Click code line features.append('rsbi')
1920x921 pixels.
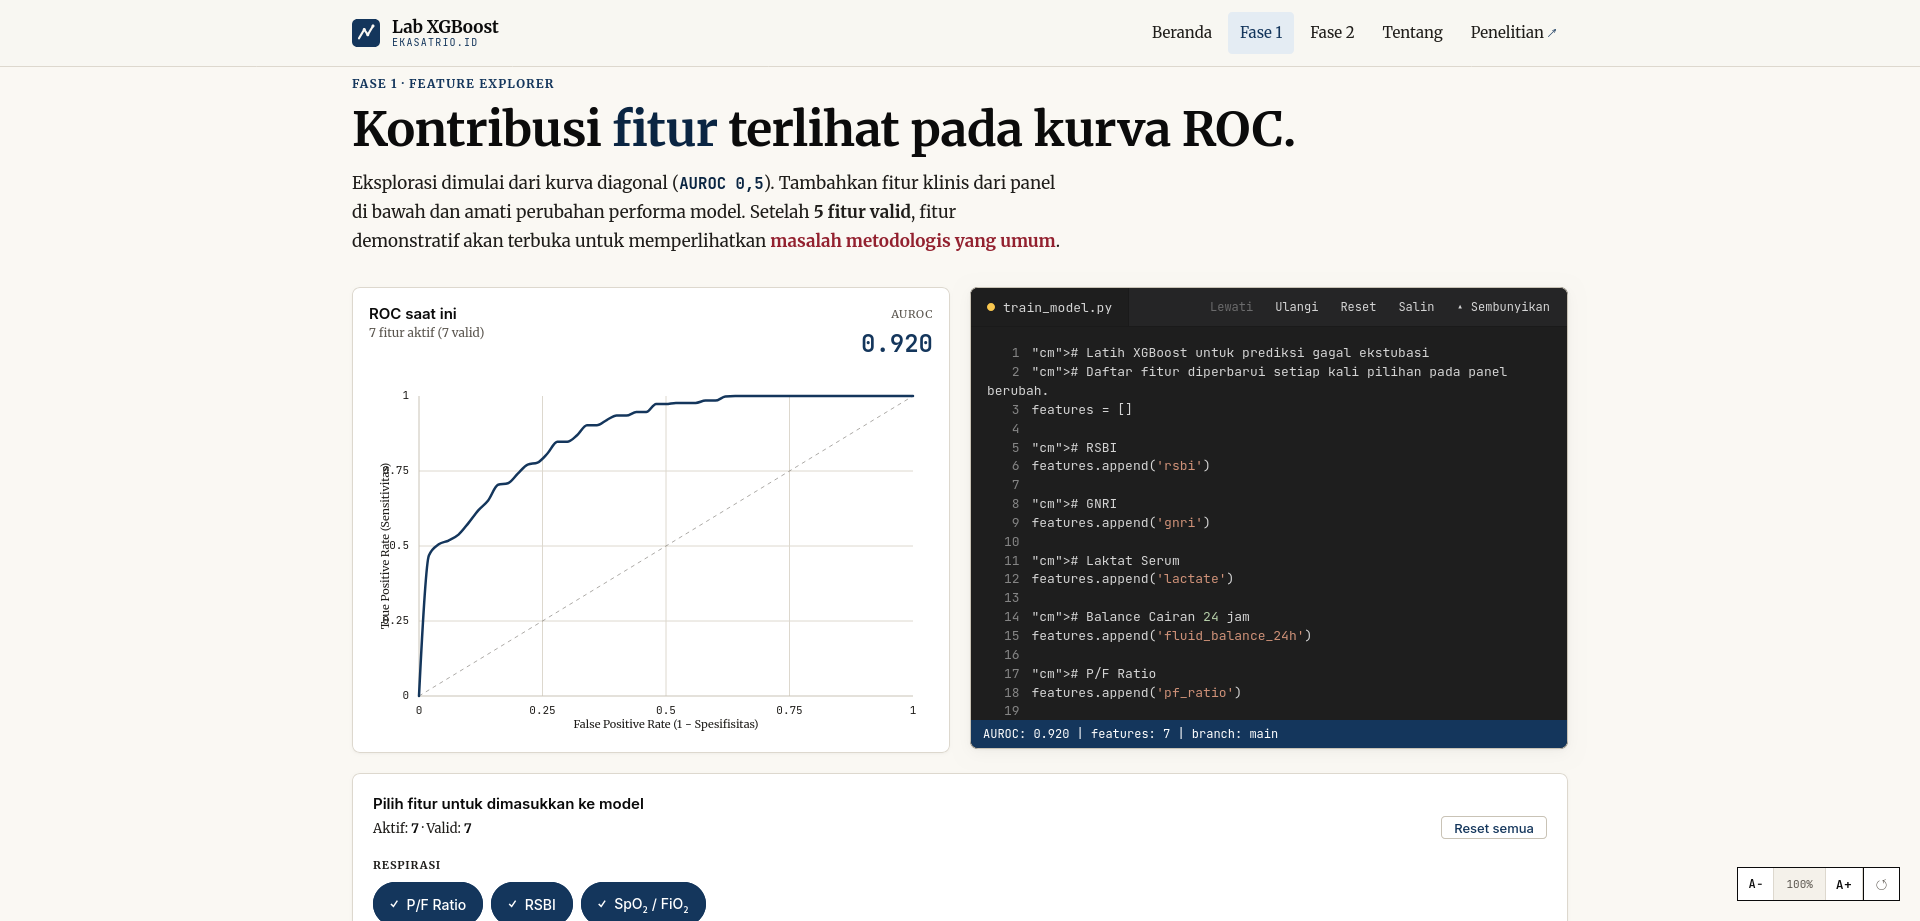tap(1121, 466)
